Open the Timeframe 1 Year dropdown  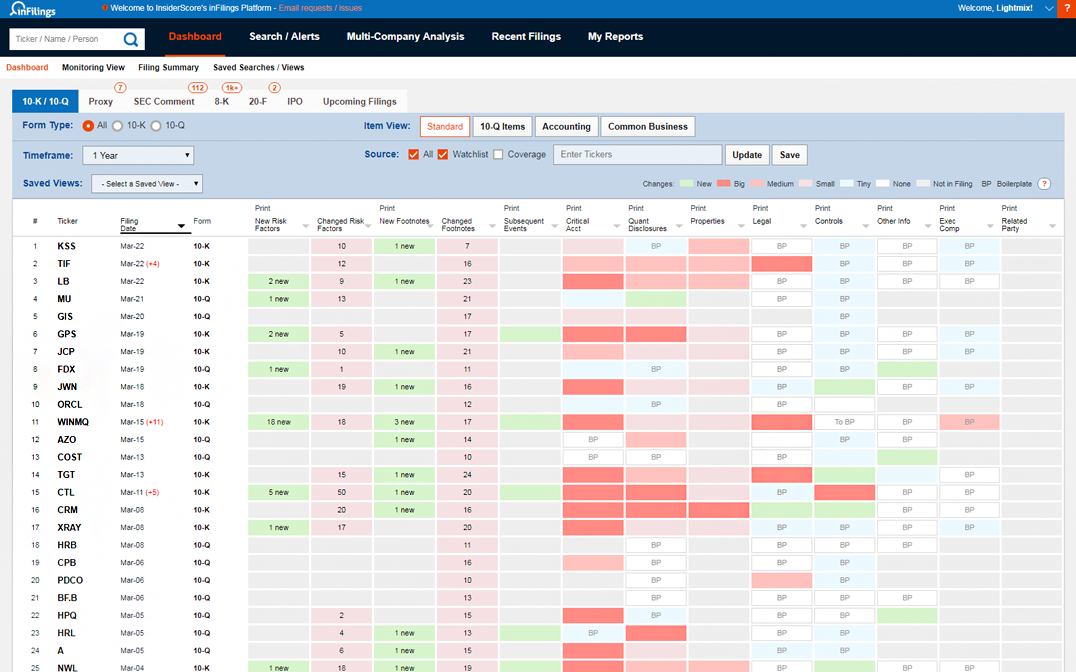(x=138, y=156)
